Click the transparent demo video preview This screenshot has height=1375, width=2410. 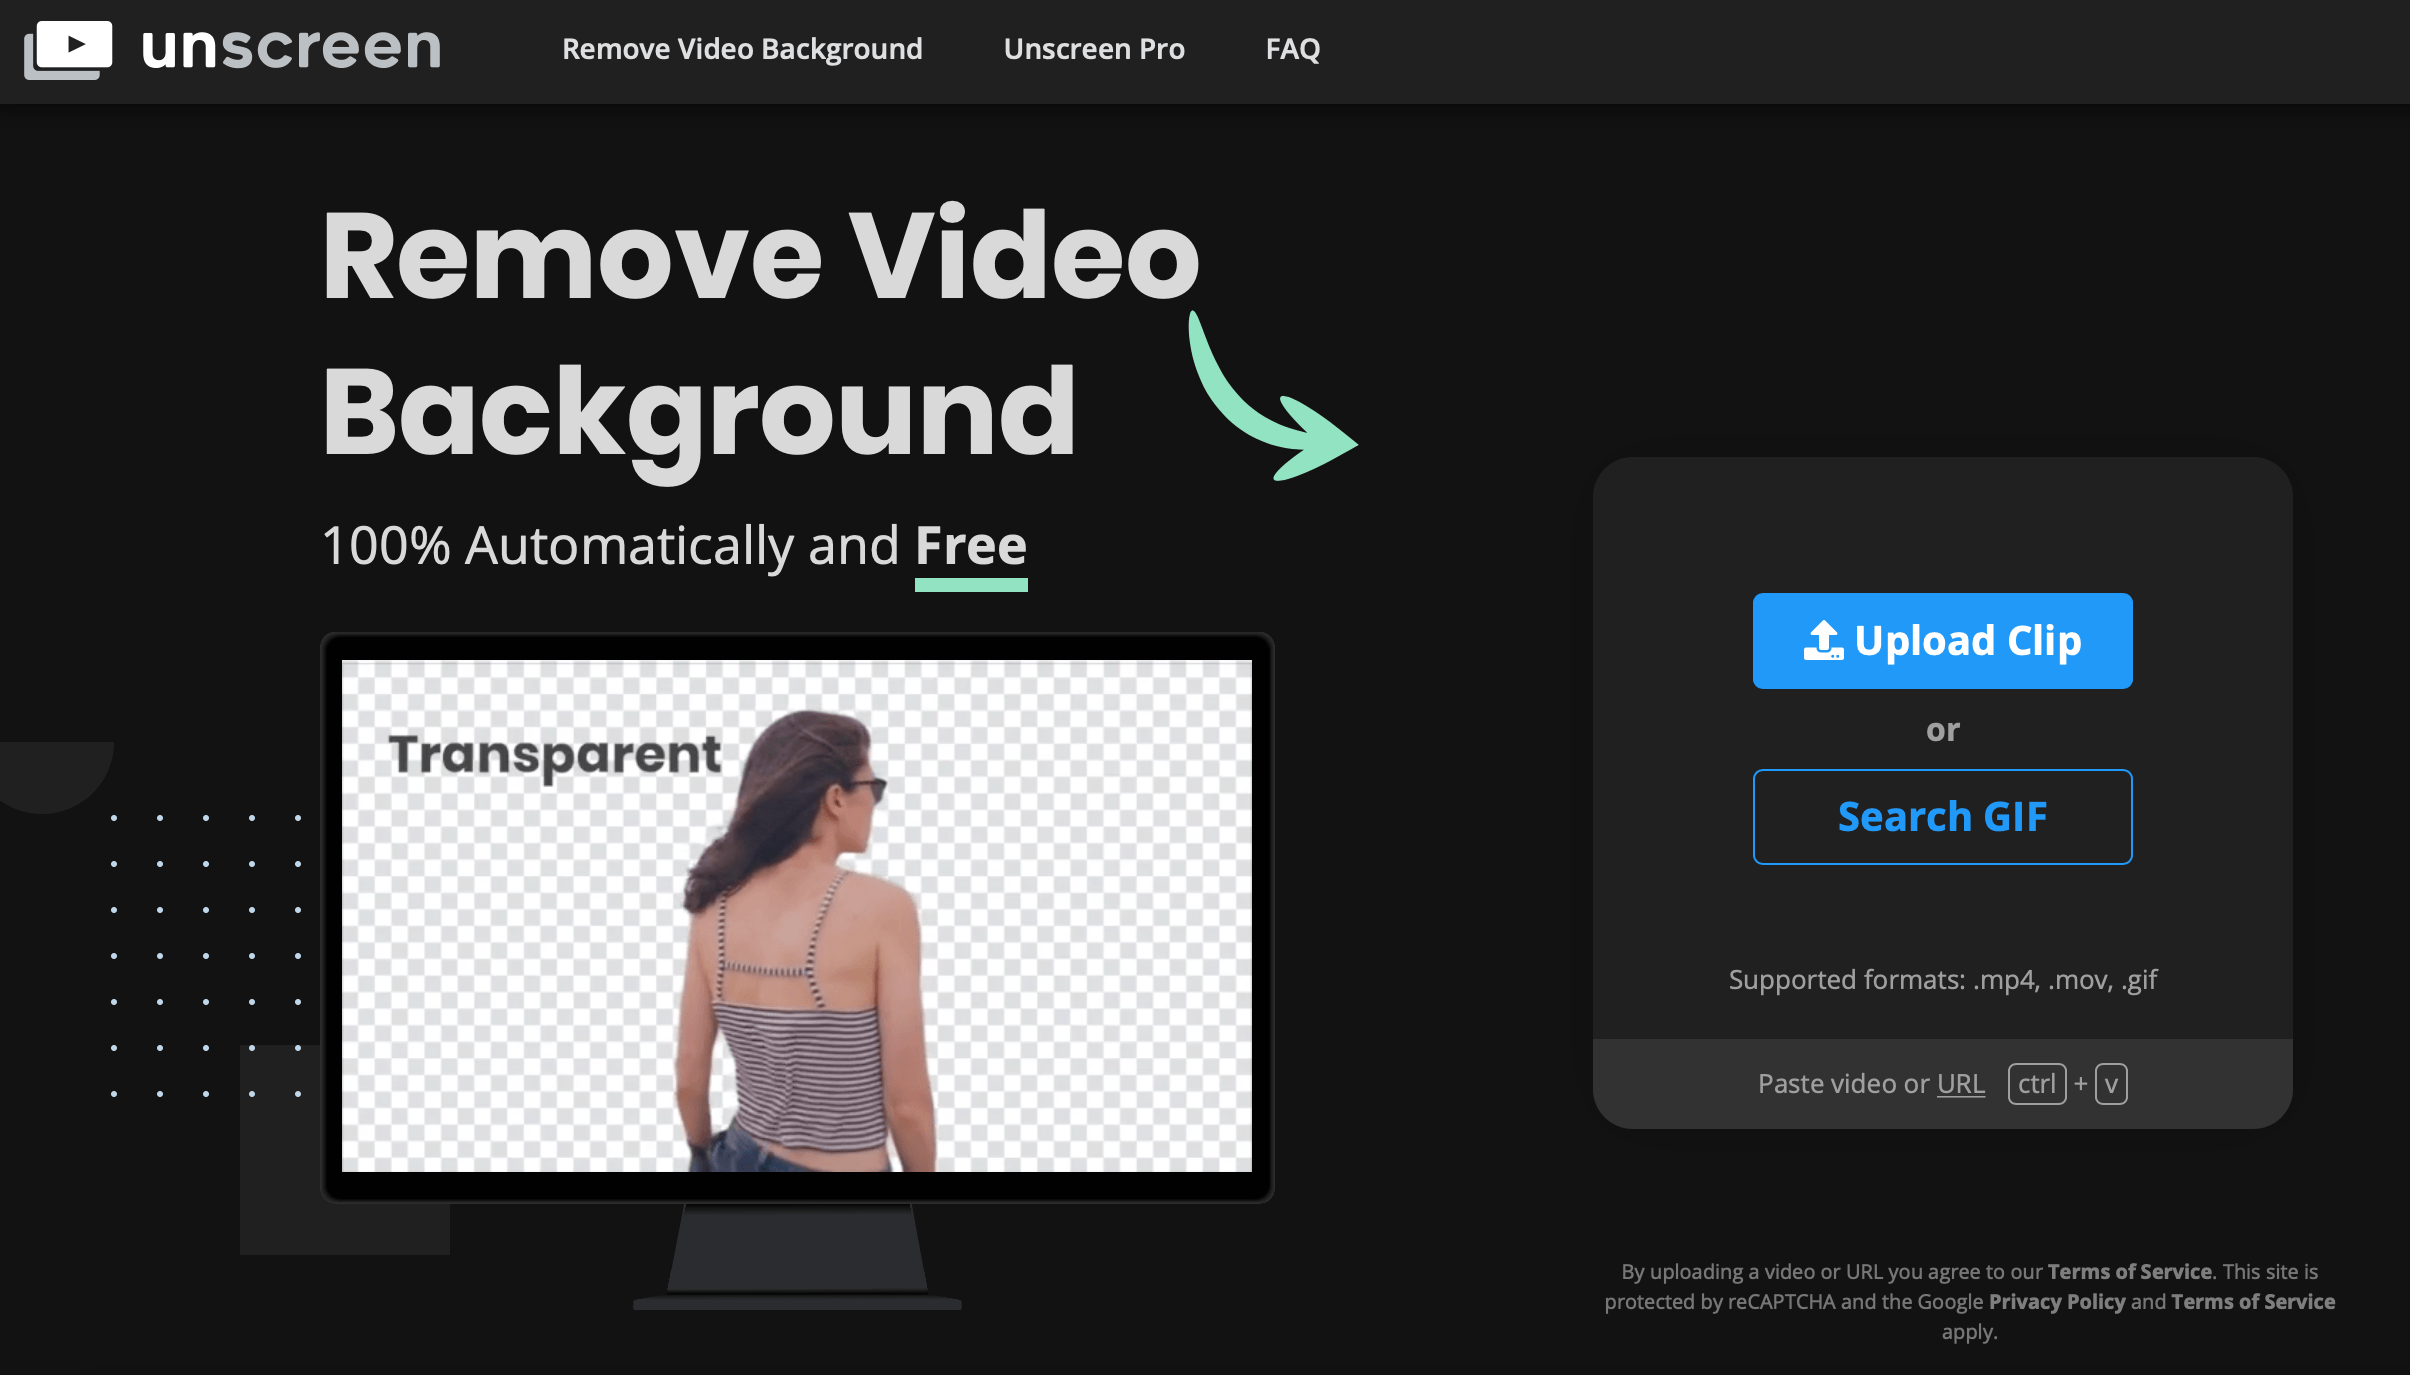pos(796,915)
